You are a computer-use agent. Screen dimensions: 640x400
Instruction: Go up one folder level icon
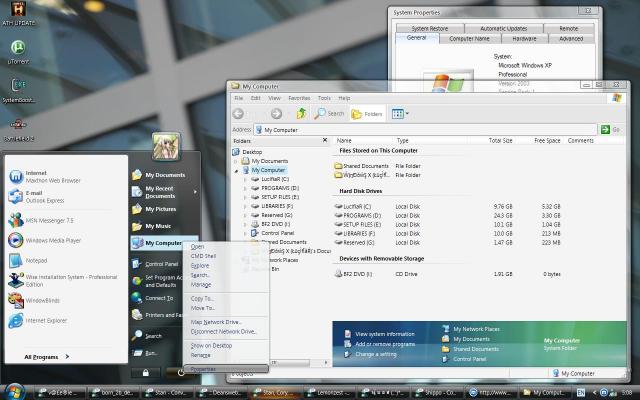point(302,113)
